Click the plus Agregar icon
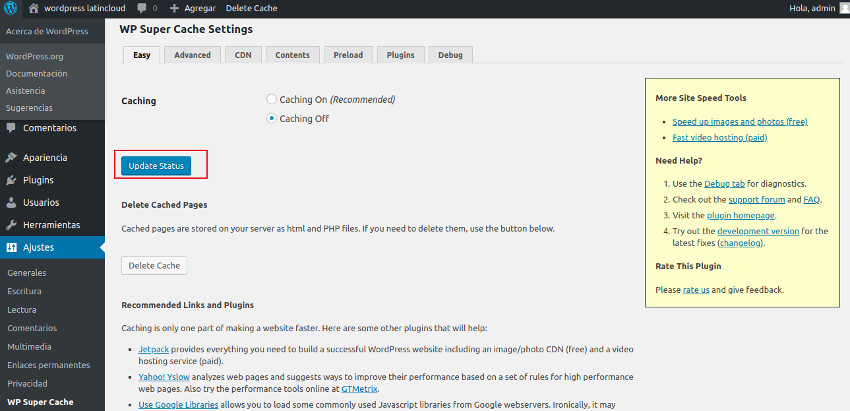Viewport: 850px width, 411px height. [x=174, y=8]
